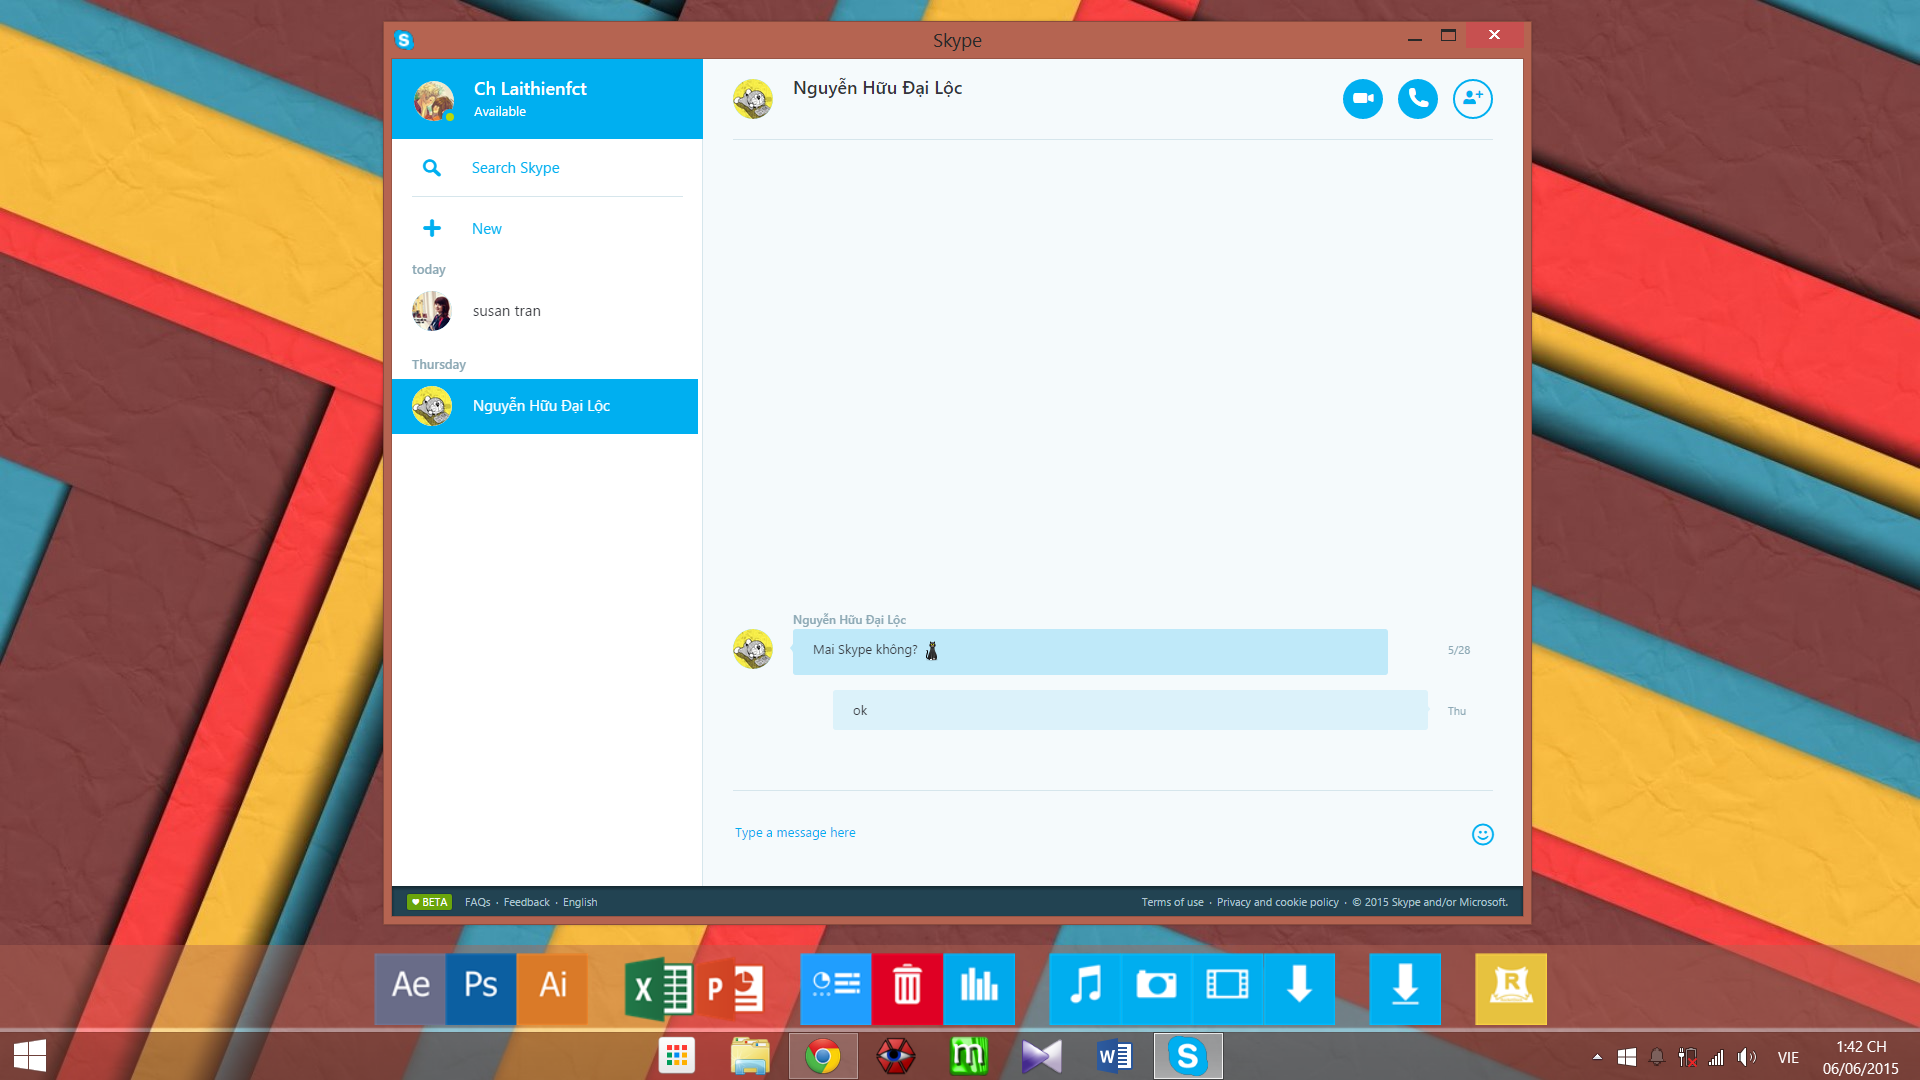Image resolution: width=1920 pixels, height=1080 pixels.
Task: Open Excel from the dock
Action: [659, 988]
